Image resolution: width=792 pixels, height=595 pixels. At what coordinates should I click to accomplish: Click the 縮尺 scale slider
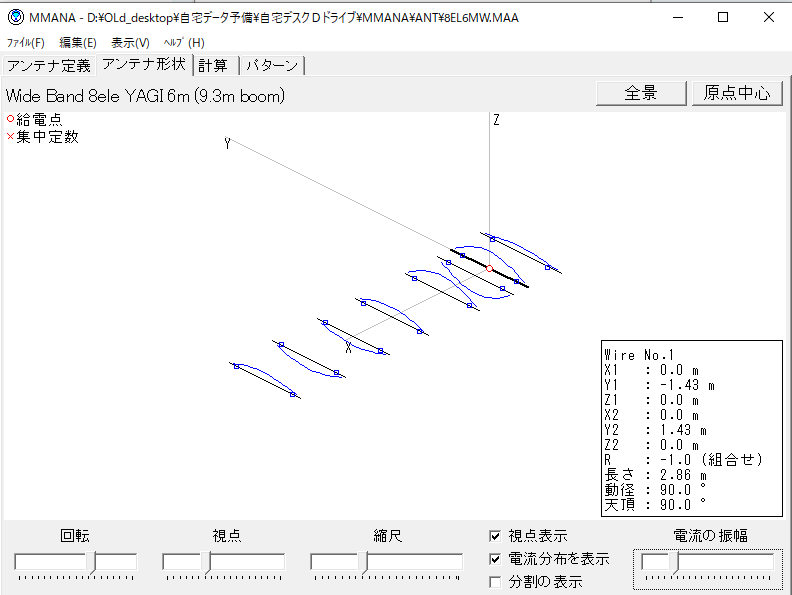[x=386, y=563]
